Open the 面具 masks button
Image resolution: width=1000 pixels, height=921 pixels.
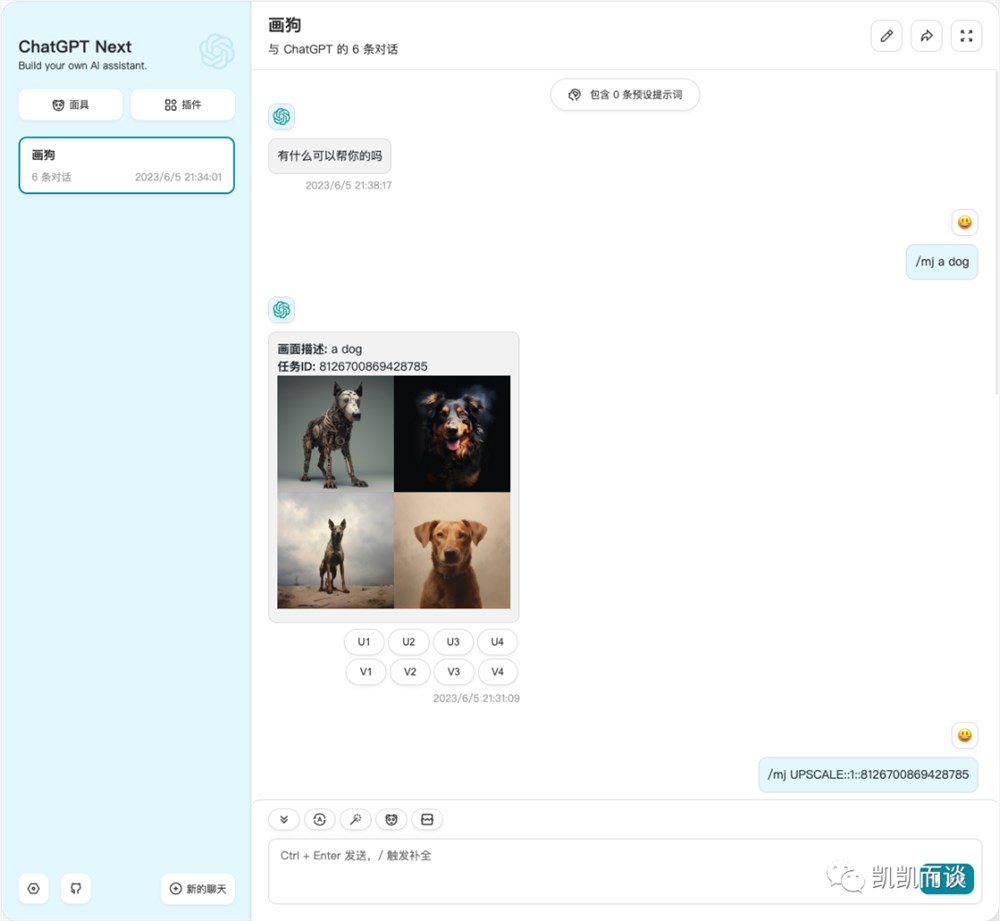(x=70, y=105)
